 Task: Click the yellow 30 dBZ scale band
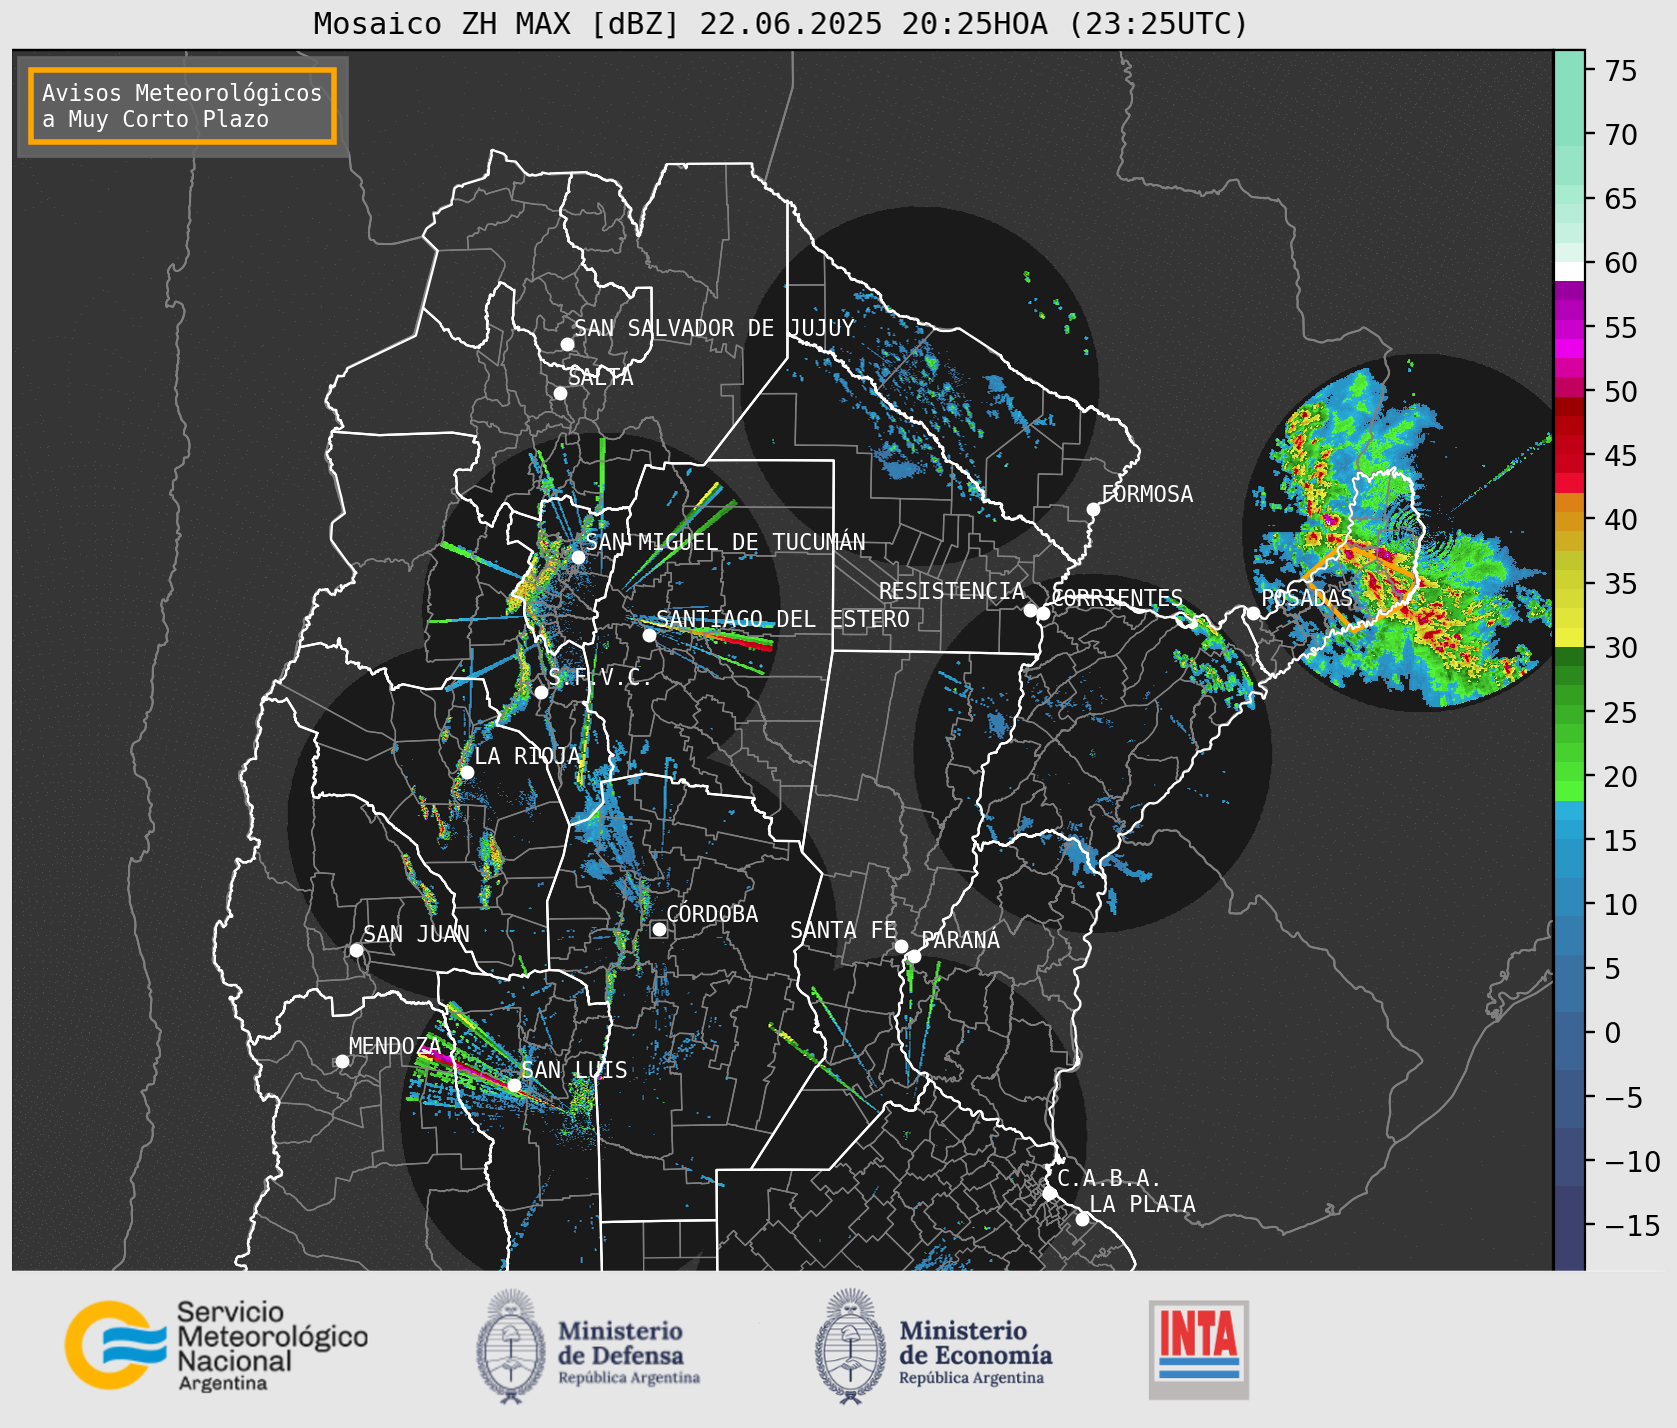(x=1569, y=637)
